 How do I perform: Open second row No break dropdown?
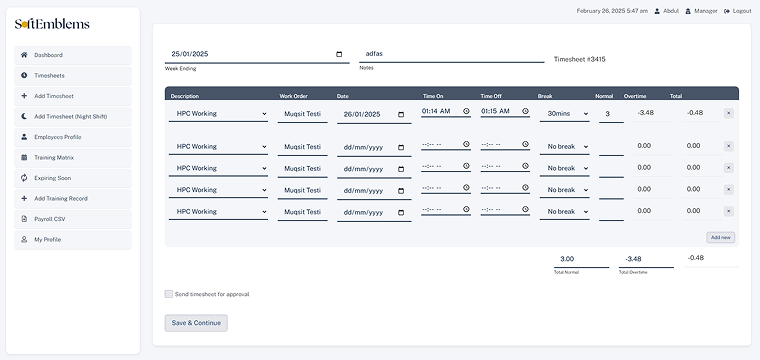565,147
